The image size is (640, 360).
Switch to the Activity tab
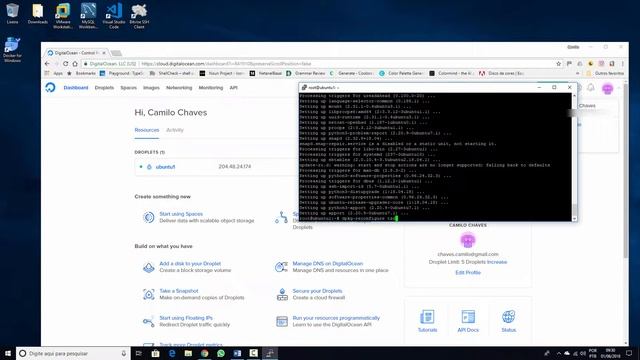pyautogui.click(x=175, y=130)
